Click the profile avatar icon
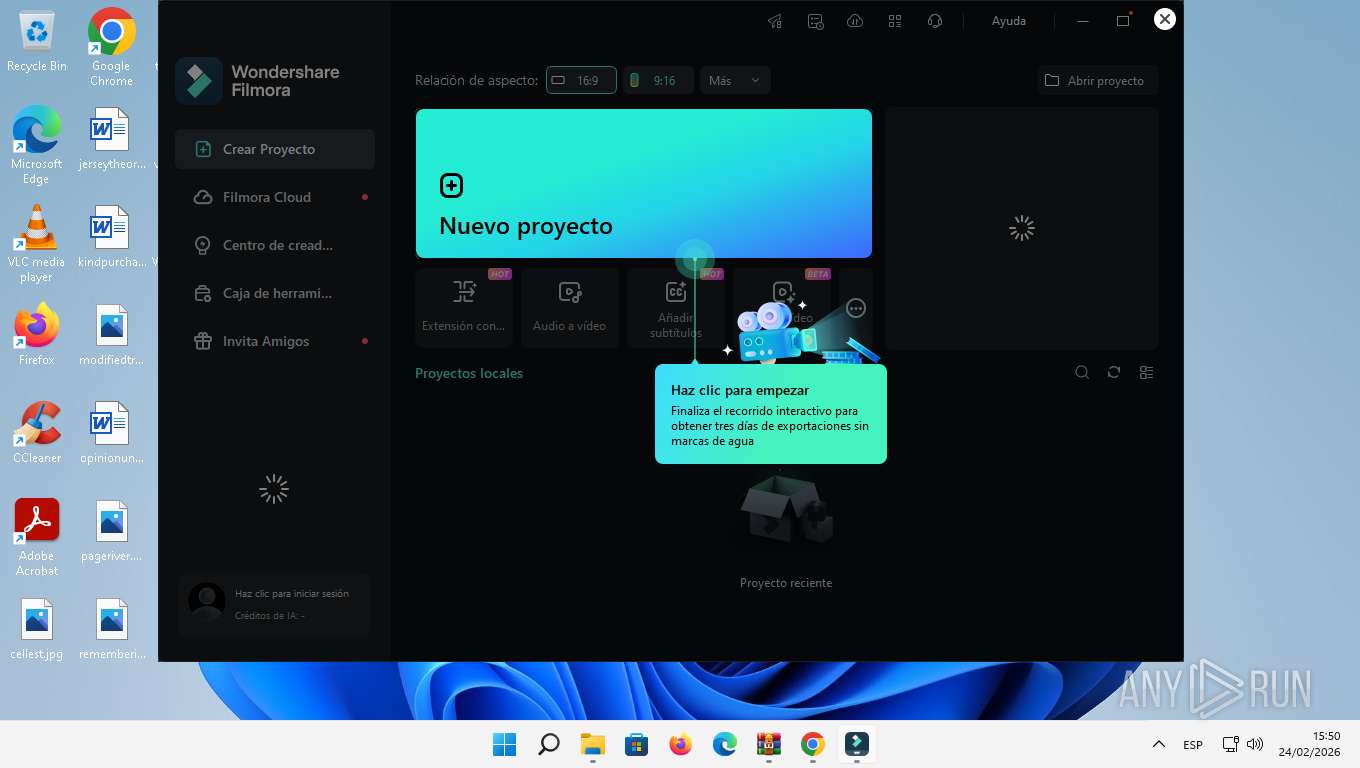 click(x=207, y=602)
